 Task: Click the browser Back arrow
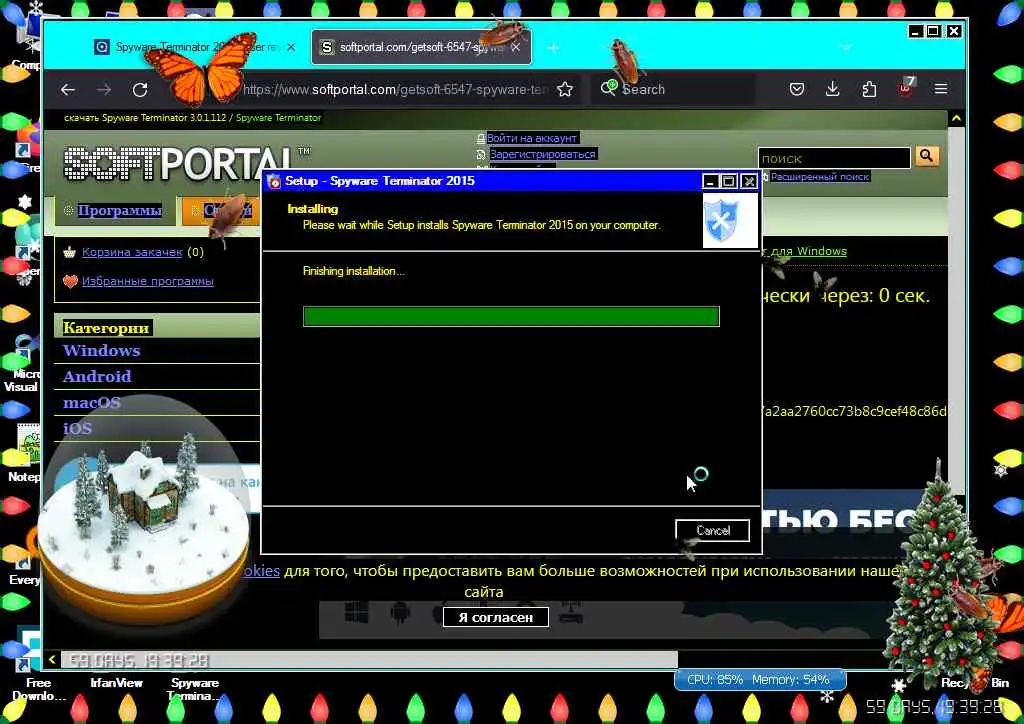point(68,89)
